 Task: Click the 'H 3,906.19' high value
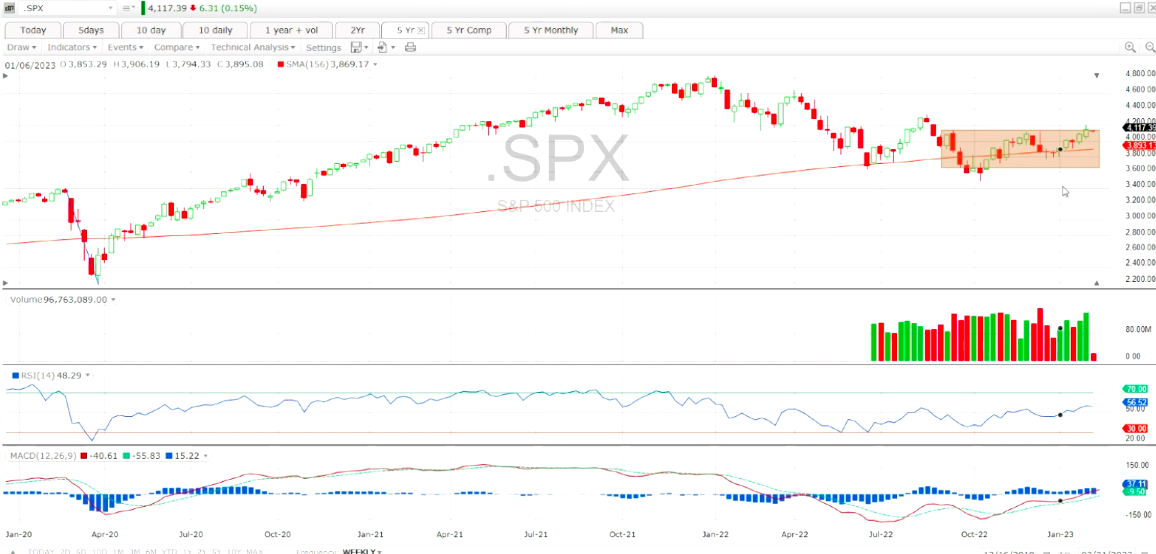pos(137,65)
